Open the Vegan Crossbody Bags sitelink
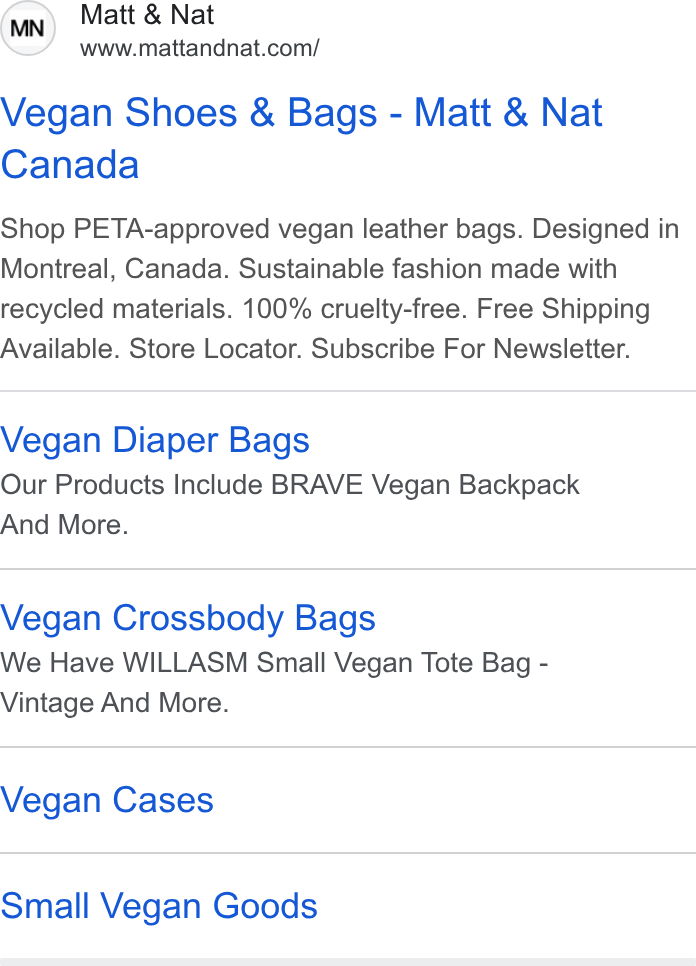Screen dimensions: 696x966 (188, 618)
